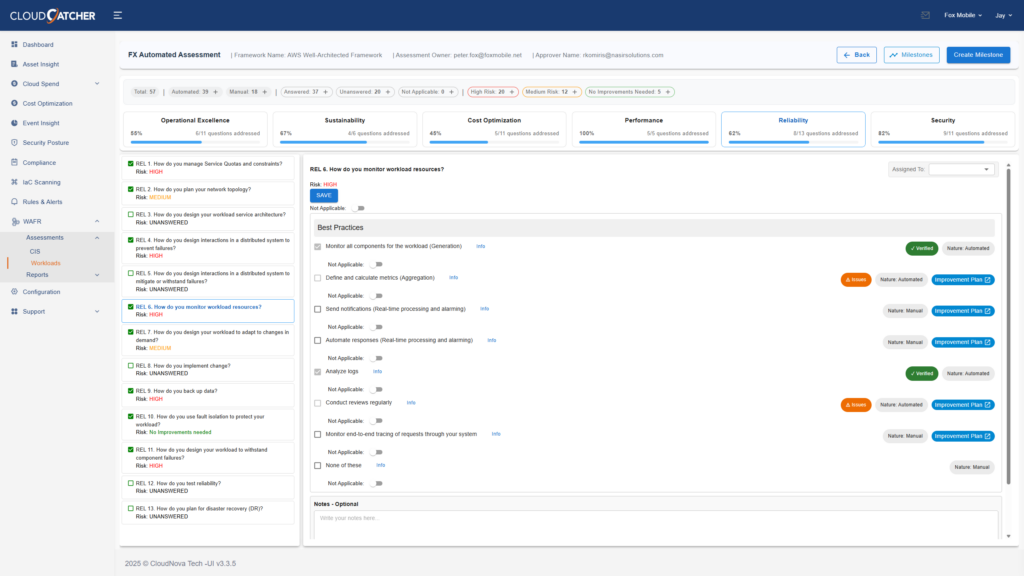This screenshot has height=576, width=1024.
Task: Open Asset Insight from sidebar
Action: pos(42,63)
